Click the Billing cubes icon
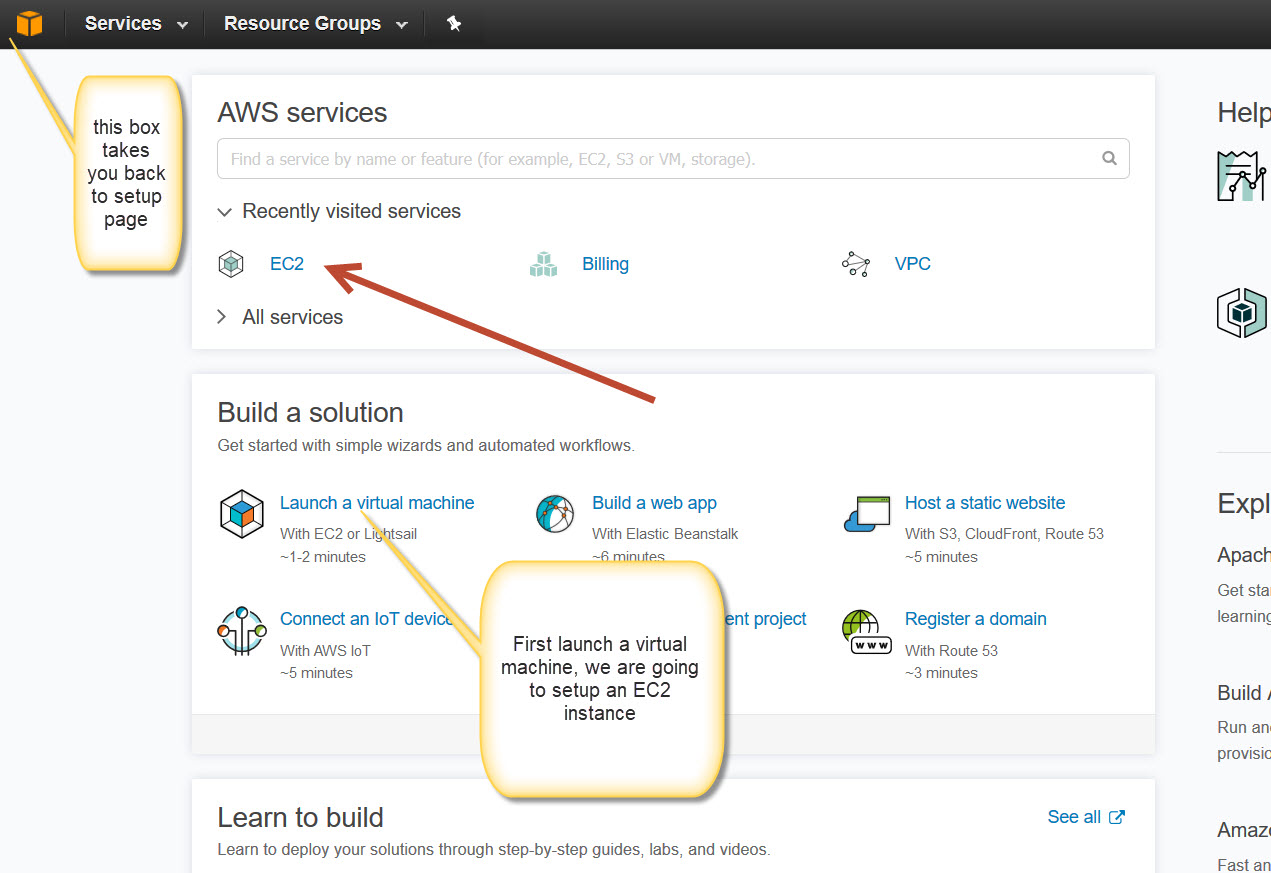This screenshot has height=873, width=1271. pyautogui.click(x=543, y=264)
